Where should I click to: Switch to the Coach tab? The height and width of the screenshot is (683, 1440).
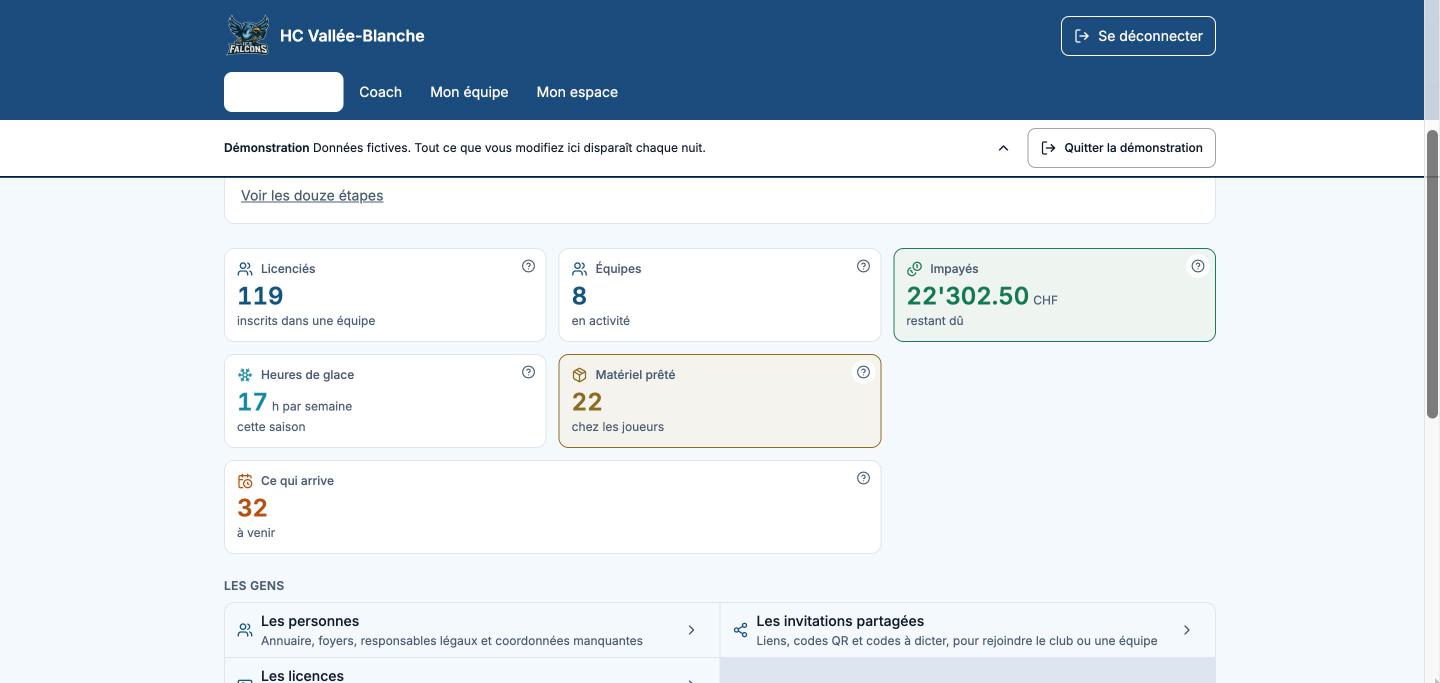click(x=380, y=92)
